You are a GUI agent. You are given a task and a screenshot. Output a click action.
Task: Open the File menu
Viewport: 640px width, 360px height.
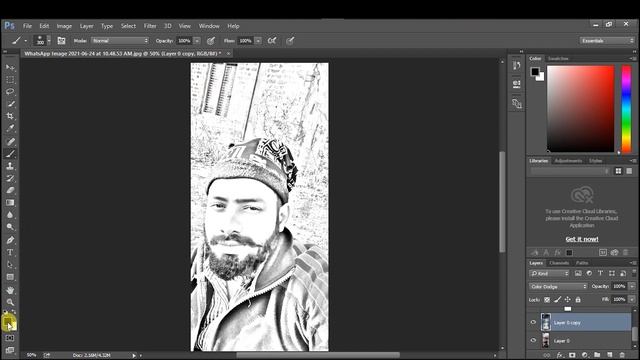[27, 26]
